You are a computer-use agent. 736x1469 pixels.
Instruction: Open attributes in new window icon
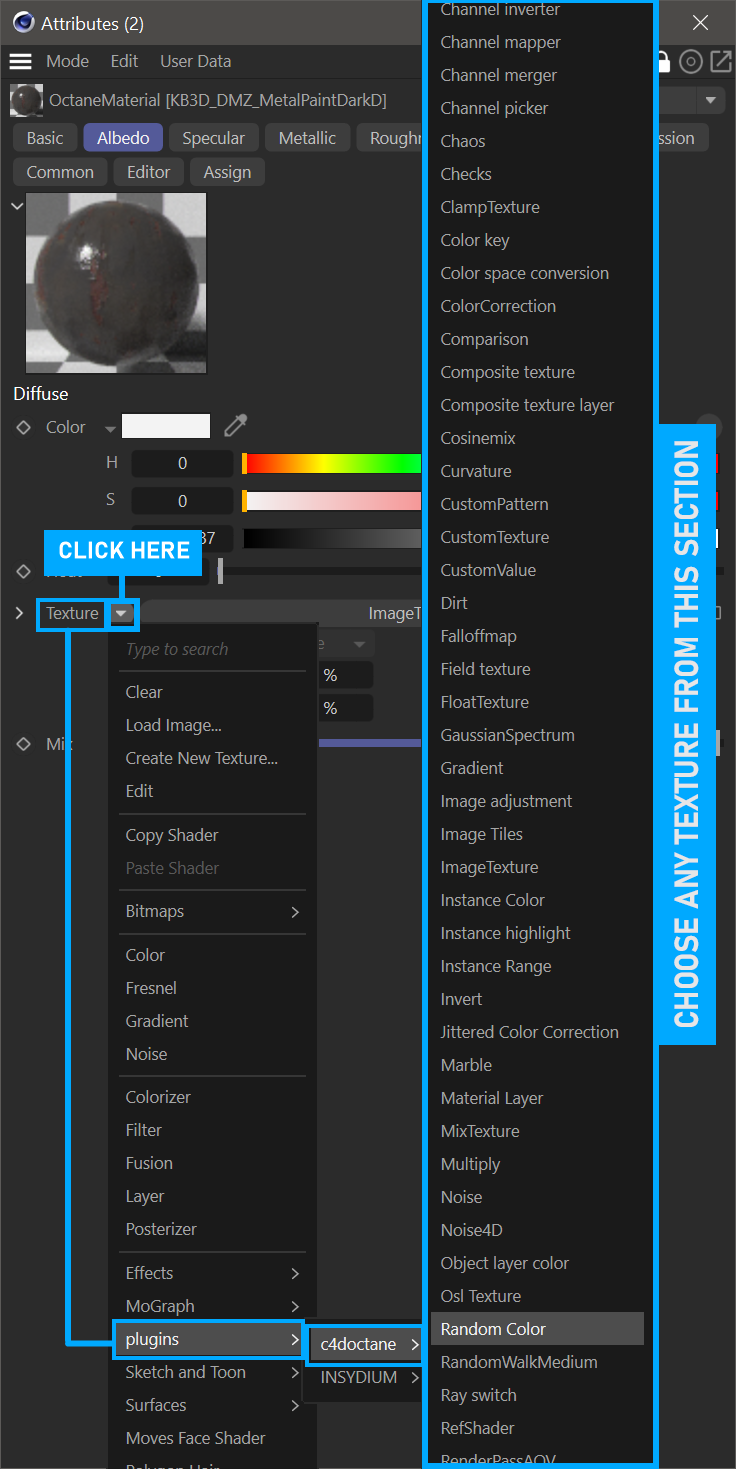(x=720, y=62)
